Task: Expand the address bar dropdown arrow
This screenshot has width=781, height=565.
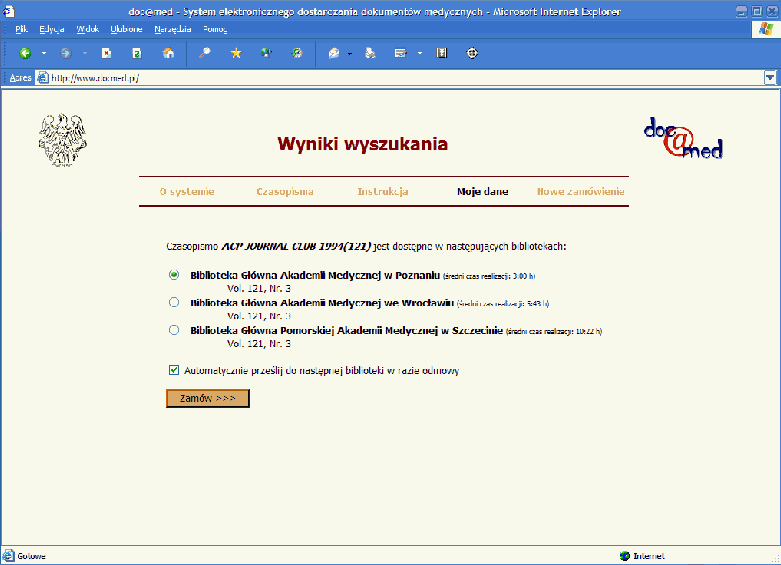Action: coord(770,77)
